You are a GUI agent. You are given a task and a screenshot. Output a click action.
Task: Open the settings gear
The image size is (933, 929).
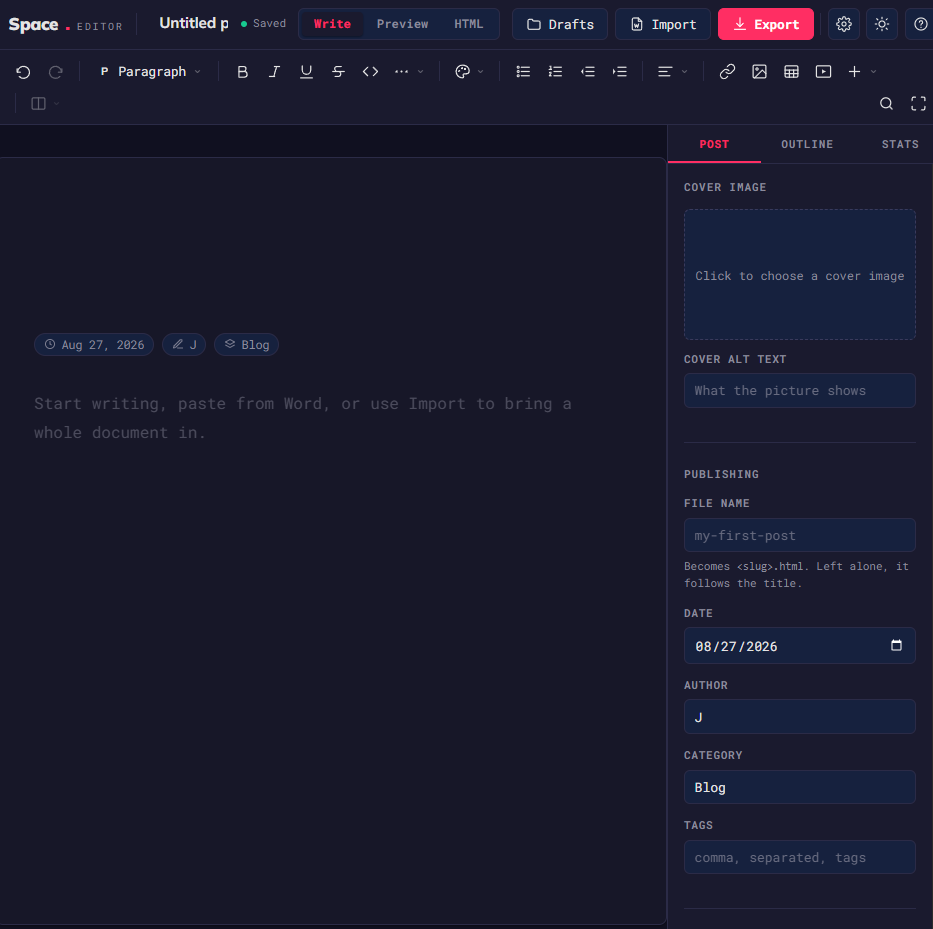pyautogui.click(x=844, y=24)
